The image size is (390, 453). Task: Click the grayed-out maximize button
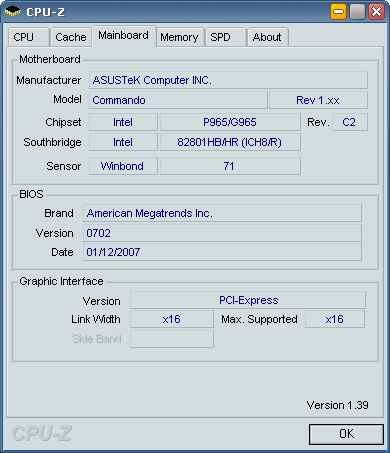[357, 12]
